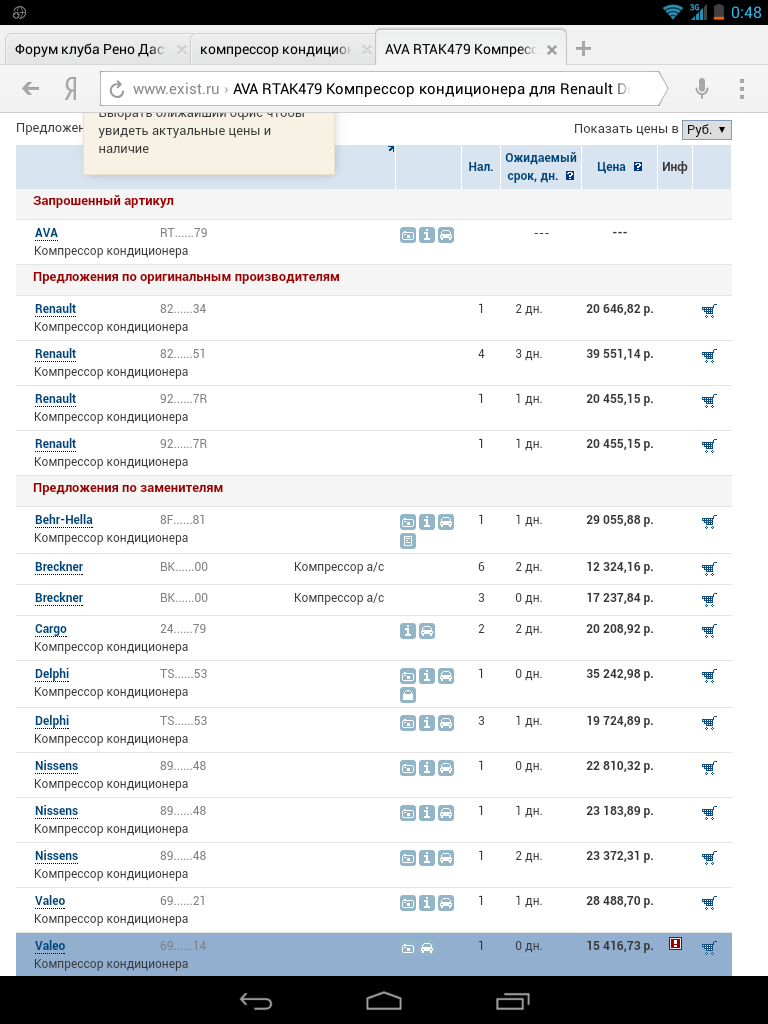This screenshot has height=1024, width=768.
Task: Add Delphi 35 242,98 р. item to cart
Action: tap(709, 675)
